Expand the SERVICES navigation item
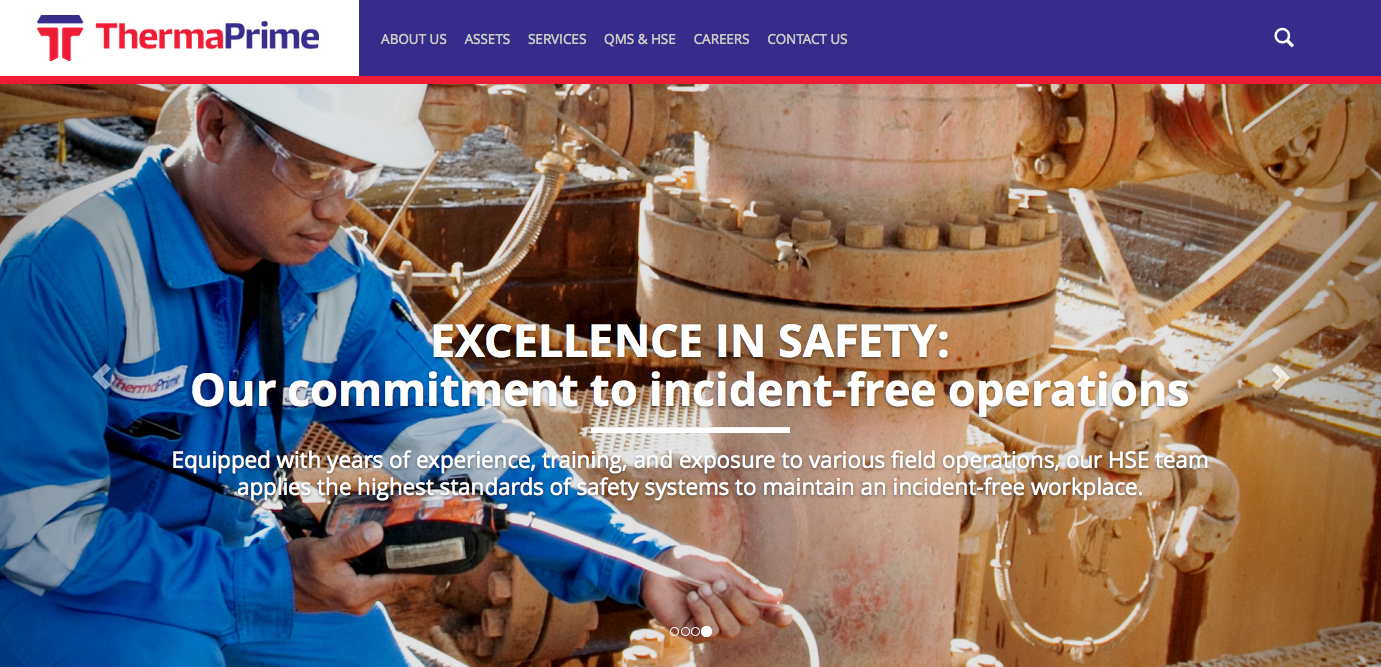 557,39
